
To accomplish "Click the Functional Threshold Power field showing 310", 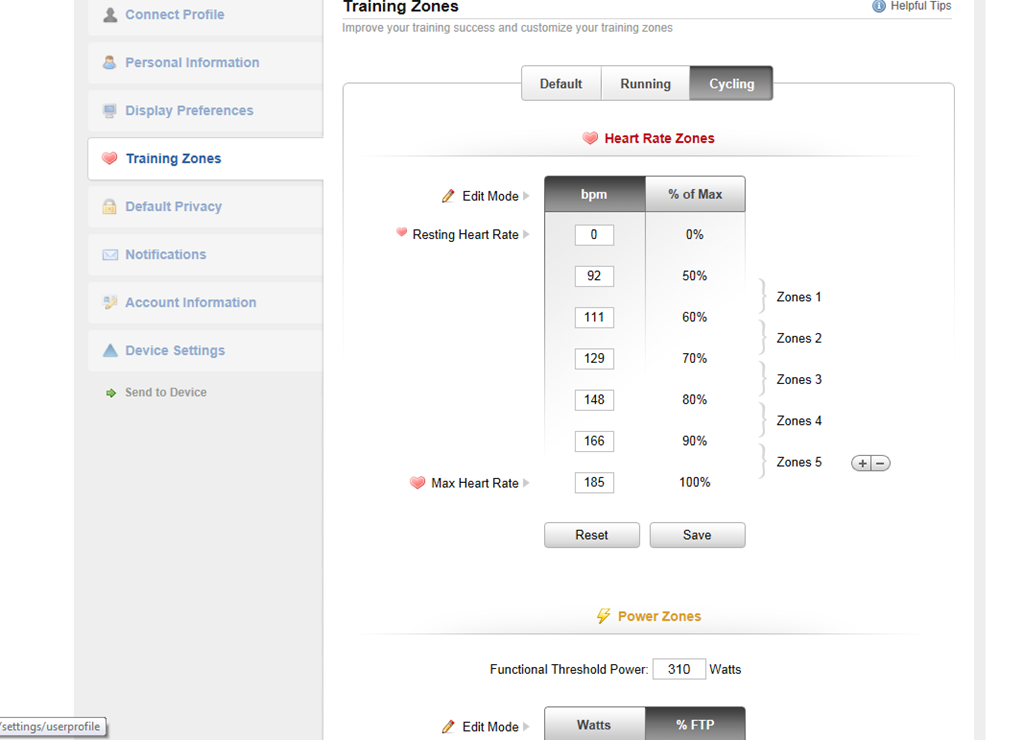I will tap(679, 669).
